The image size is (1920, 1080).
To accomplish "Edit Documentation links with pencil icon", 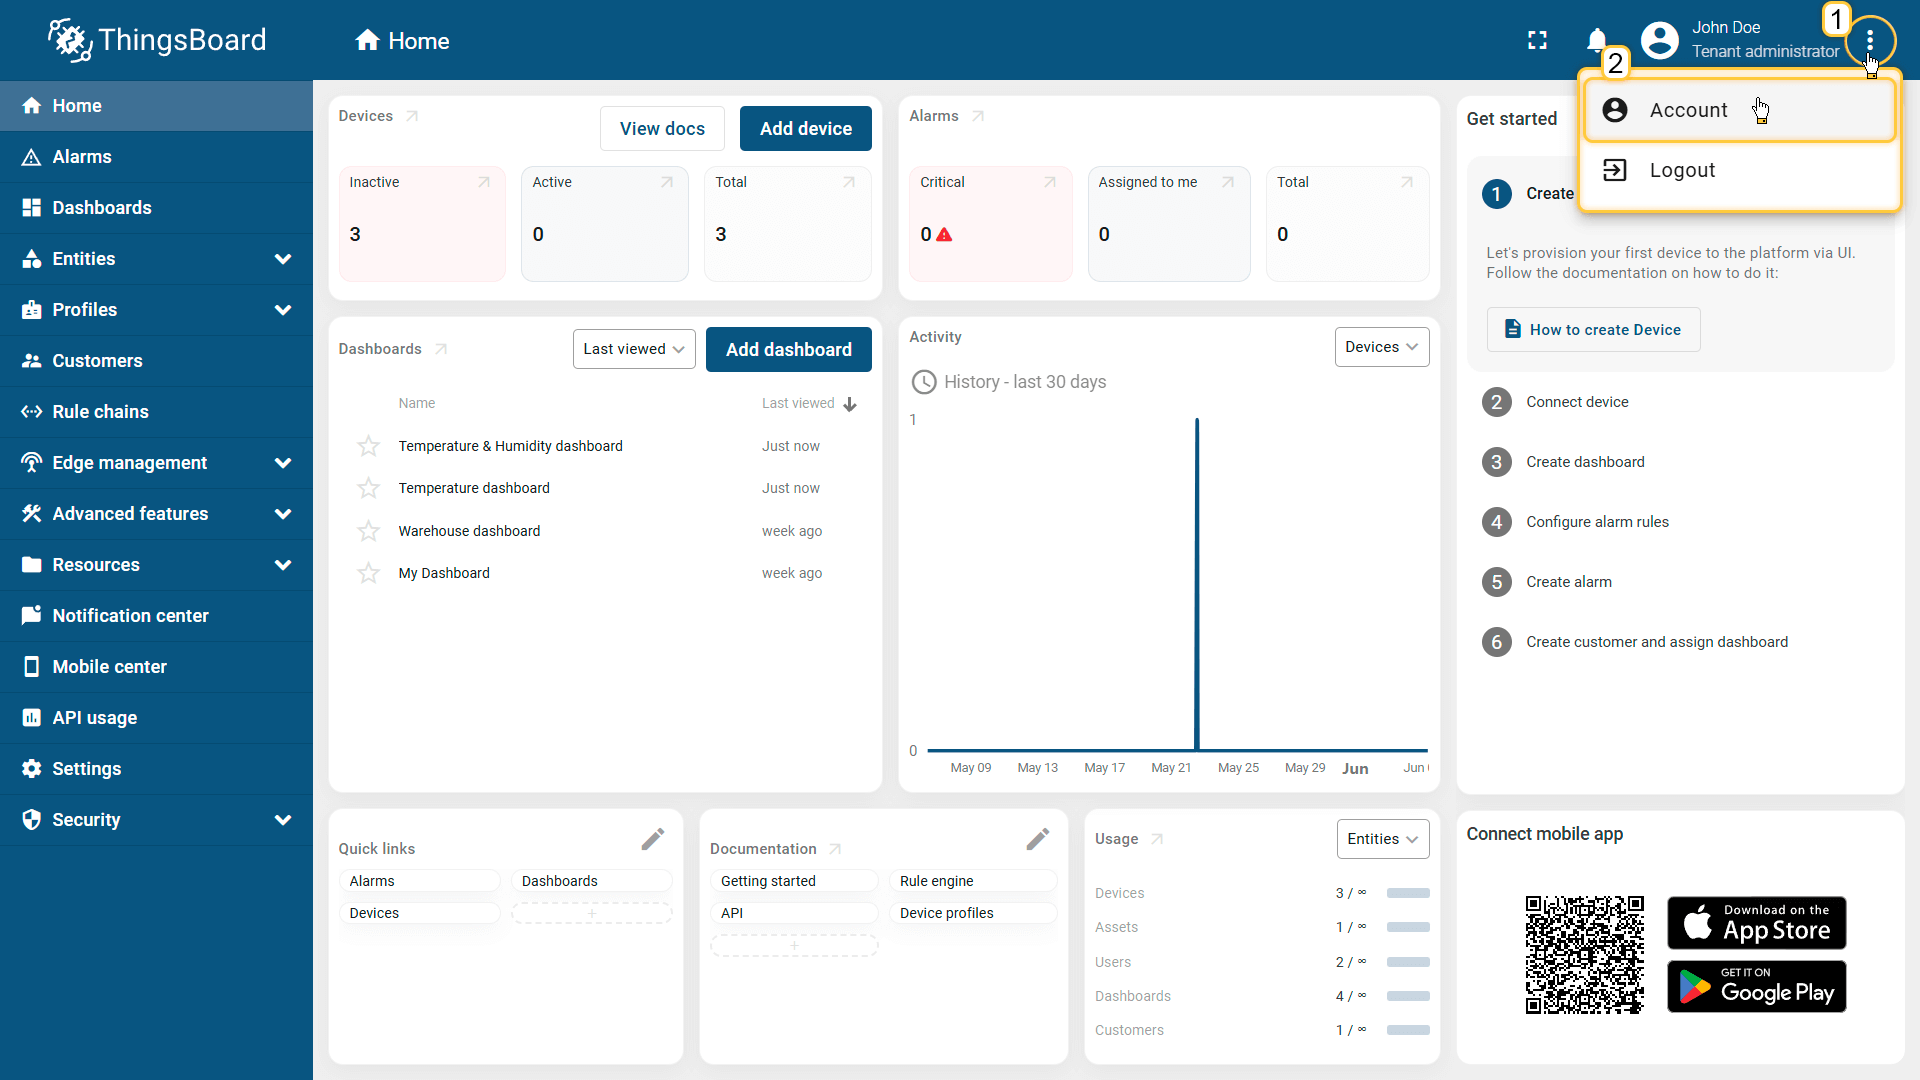I will [x=1038, y=839].
